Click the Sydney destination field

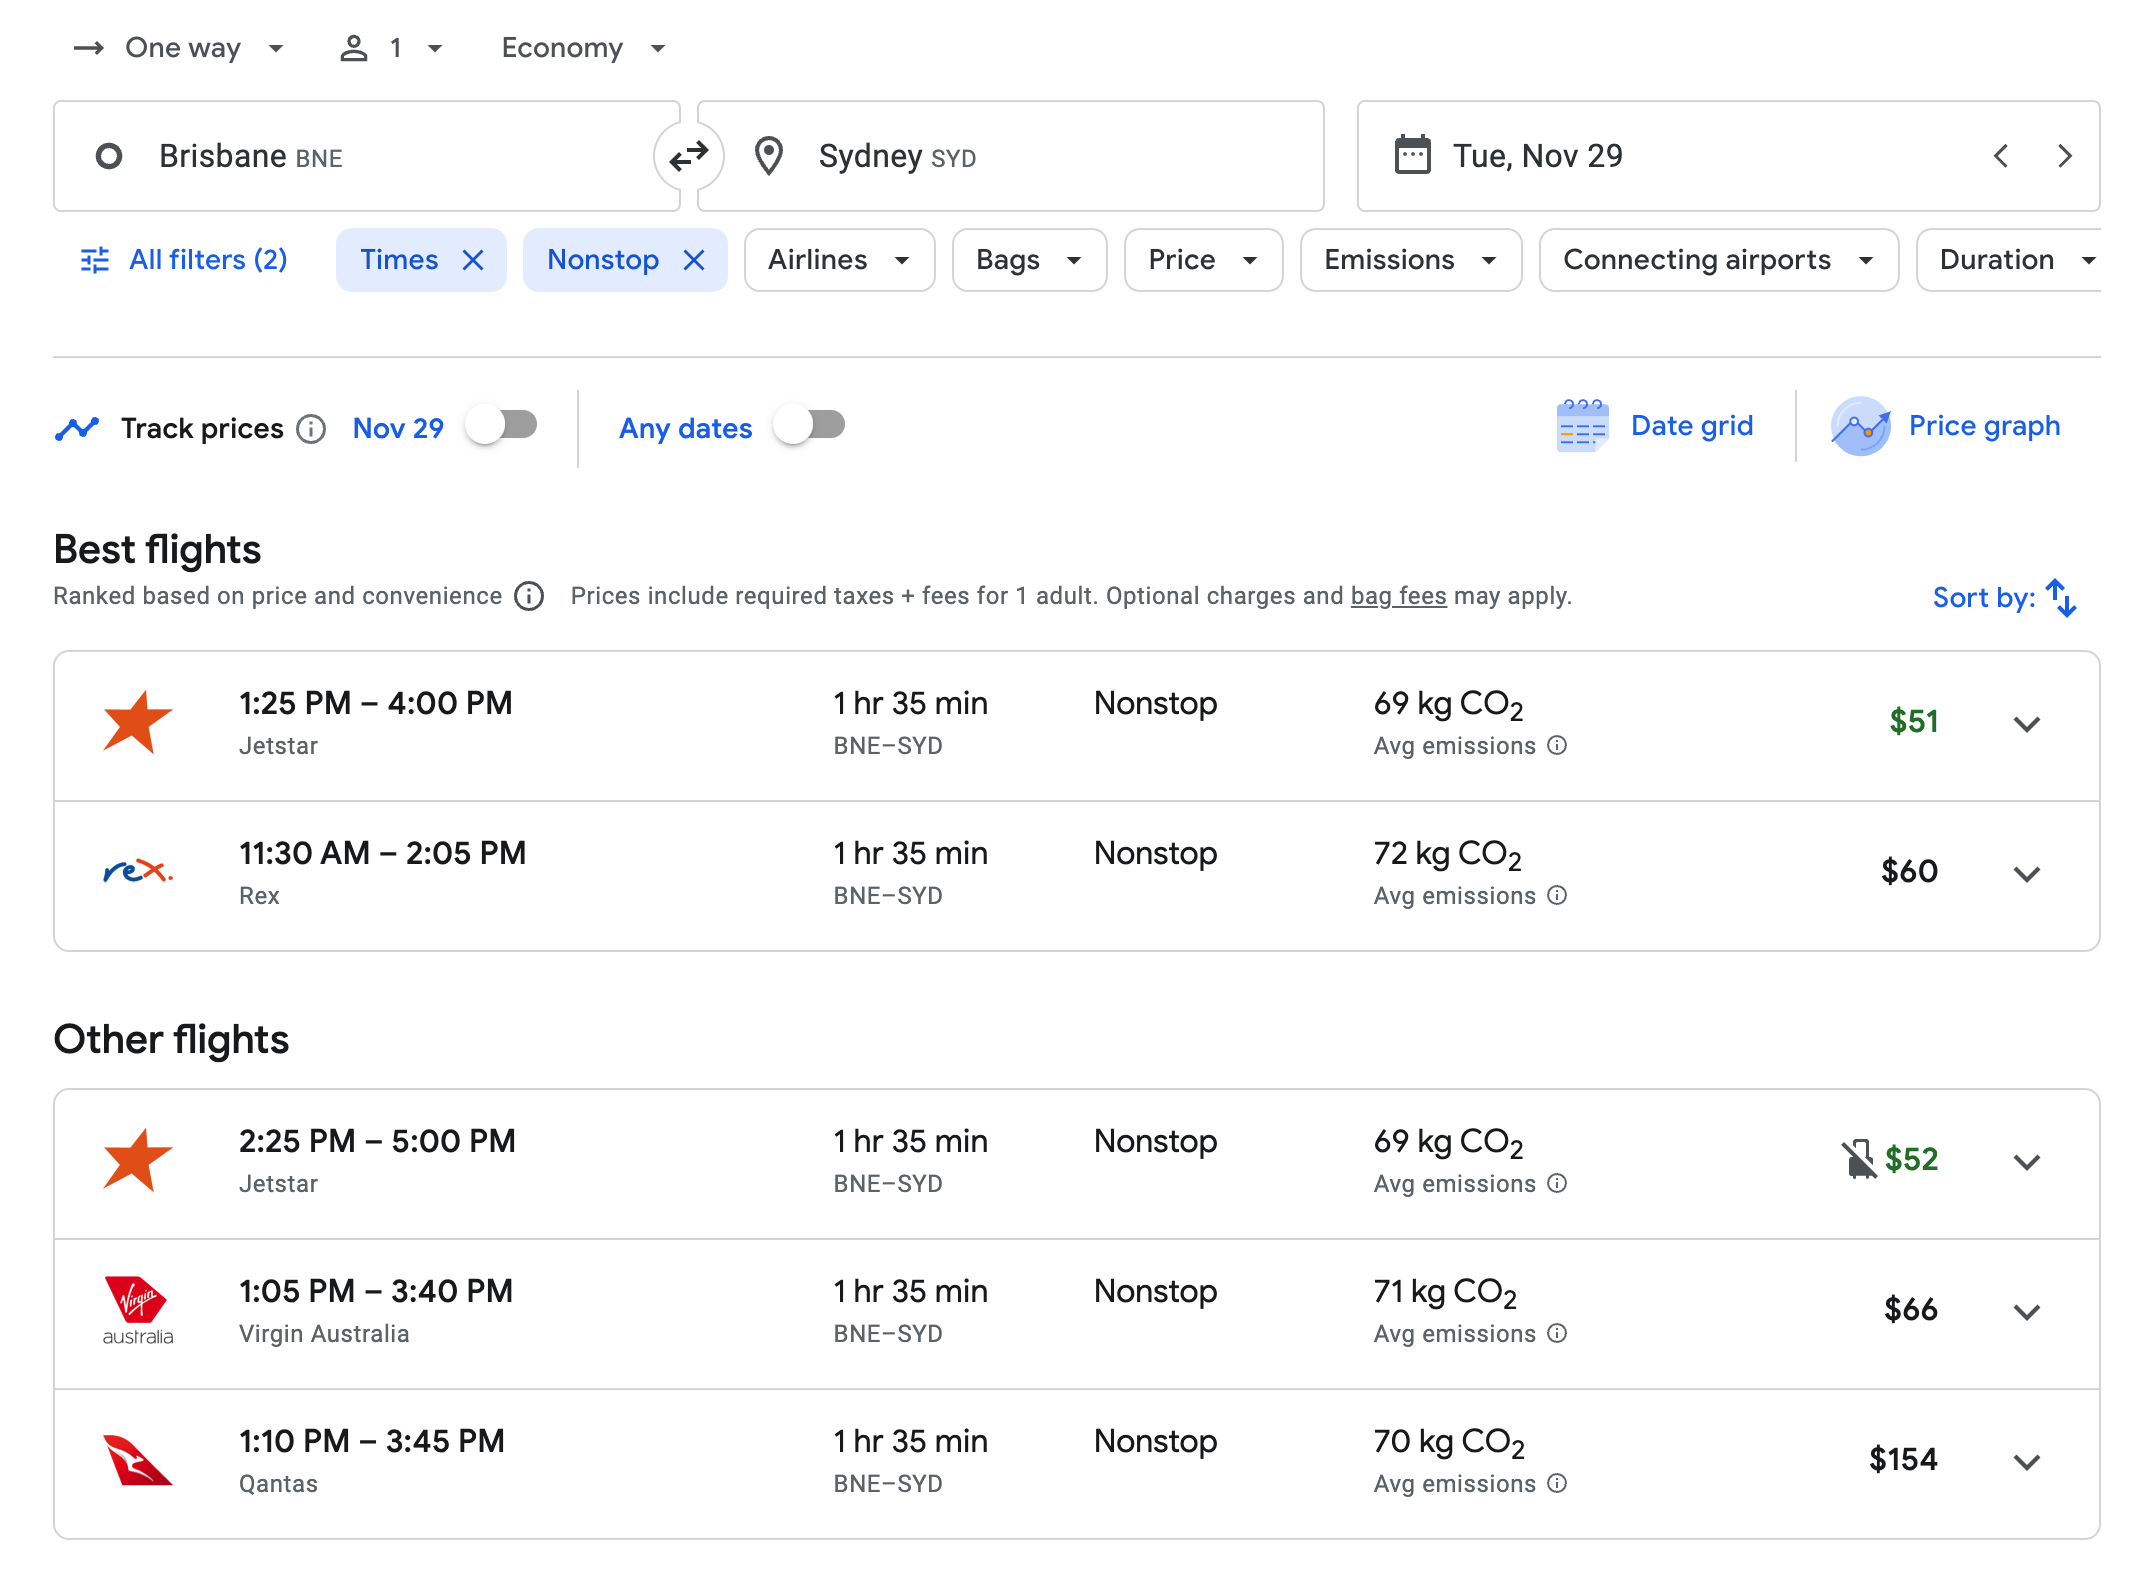pyautogui.click(x=1010, y=156)
